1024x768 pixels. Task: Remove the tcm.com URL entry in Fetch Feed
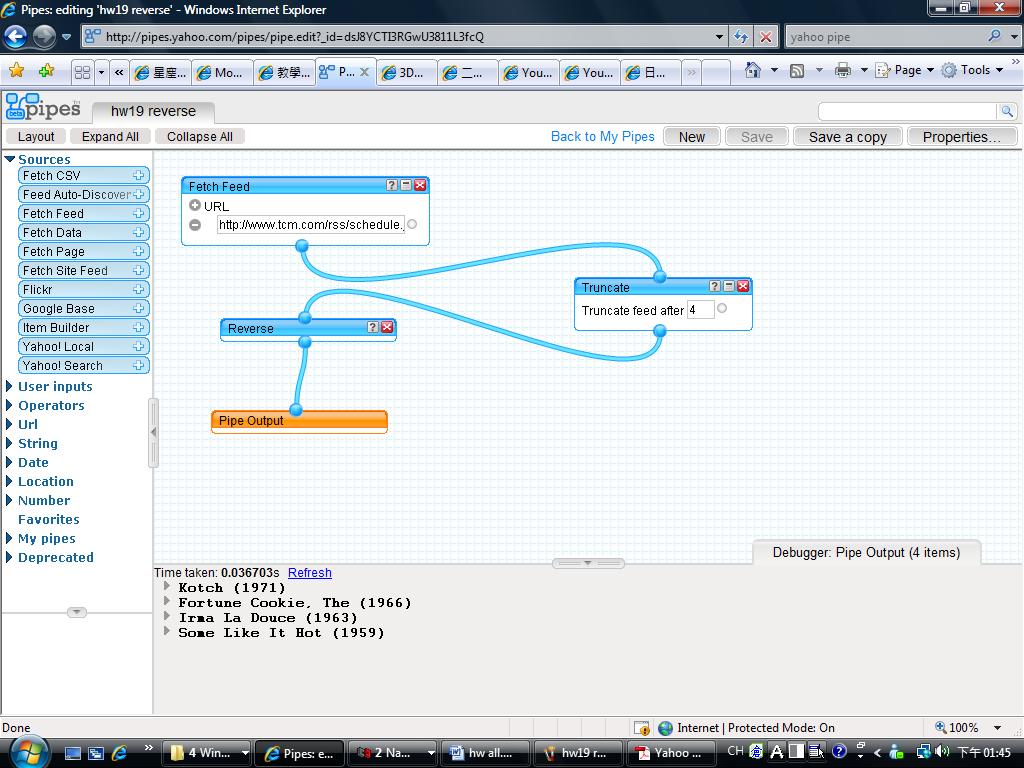point(195,225)
